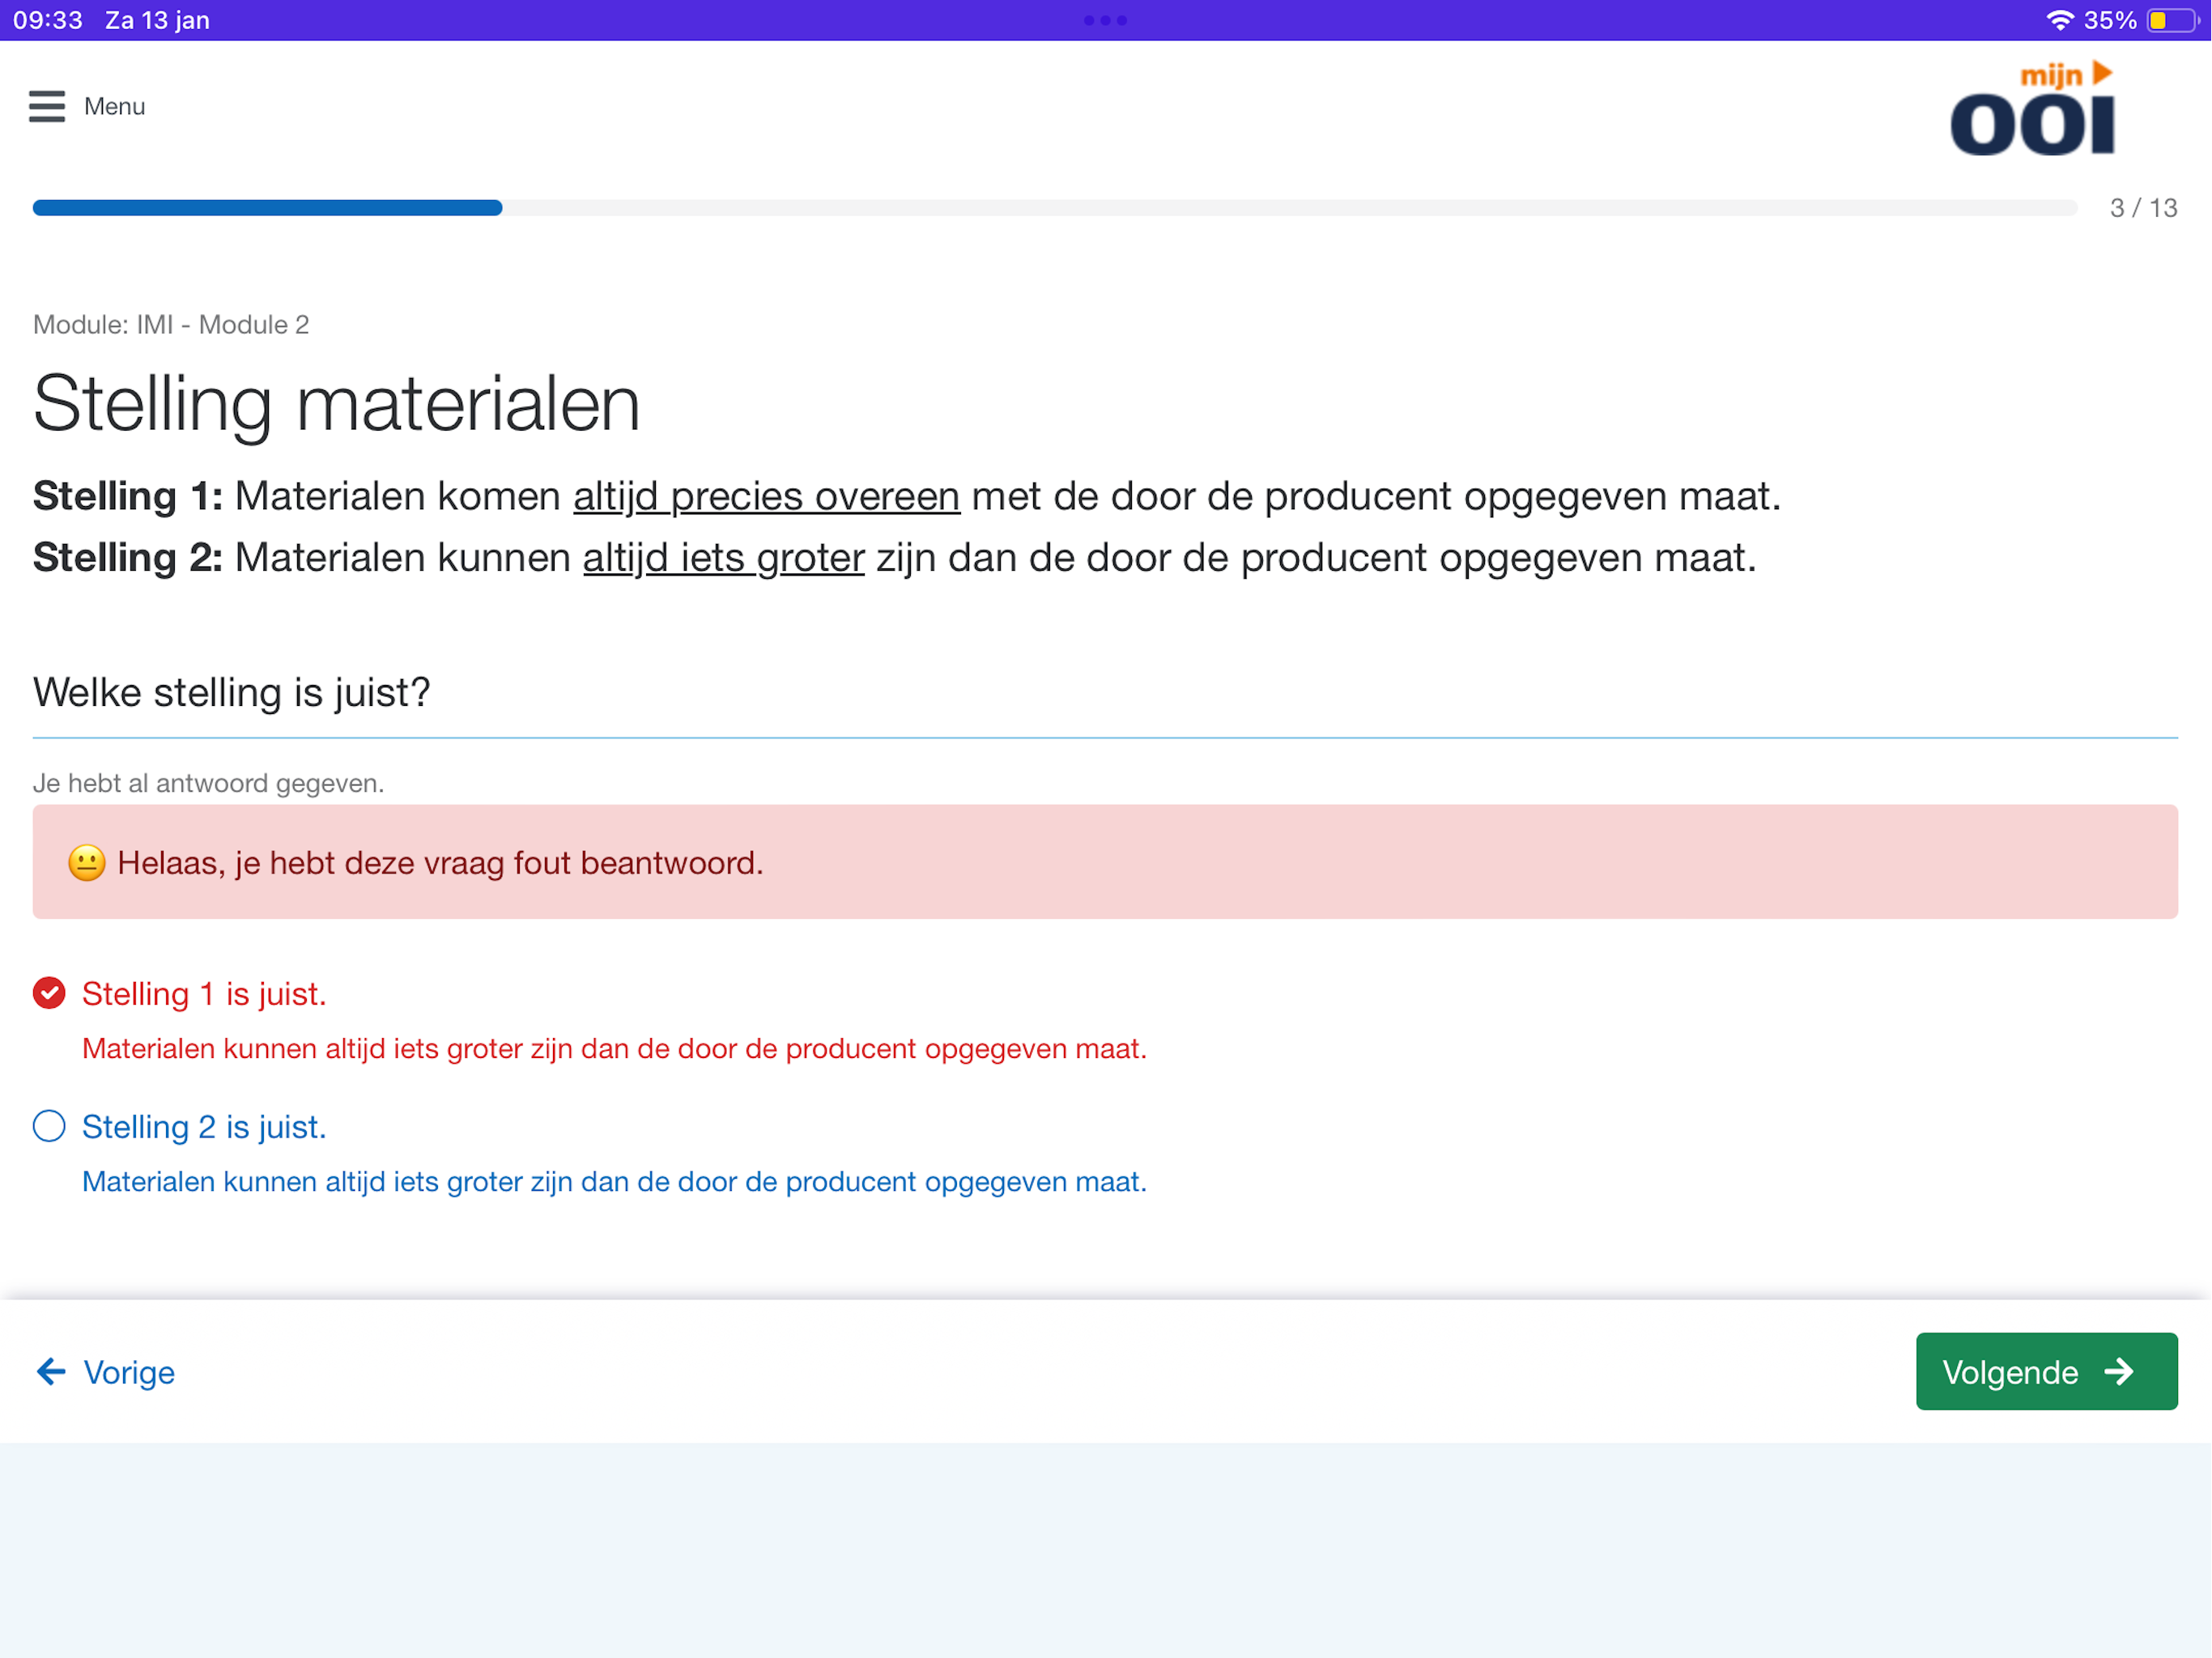
Task: Click the quiz progress bar
Action: (x=1055, y=208)
